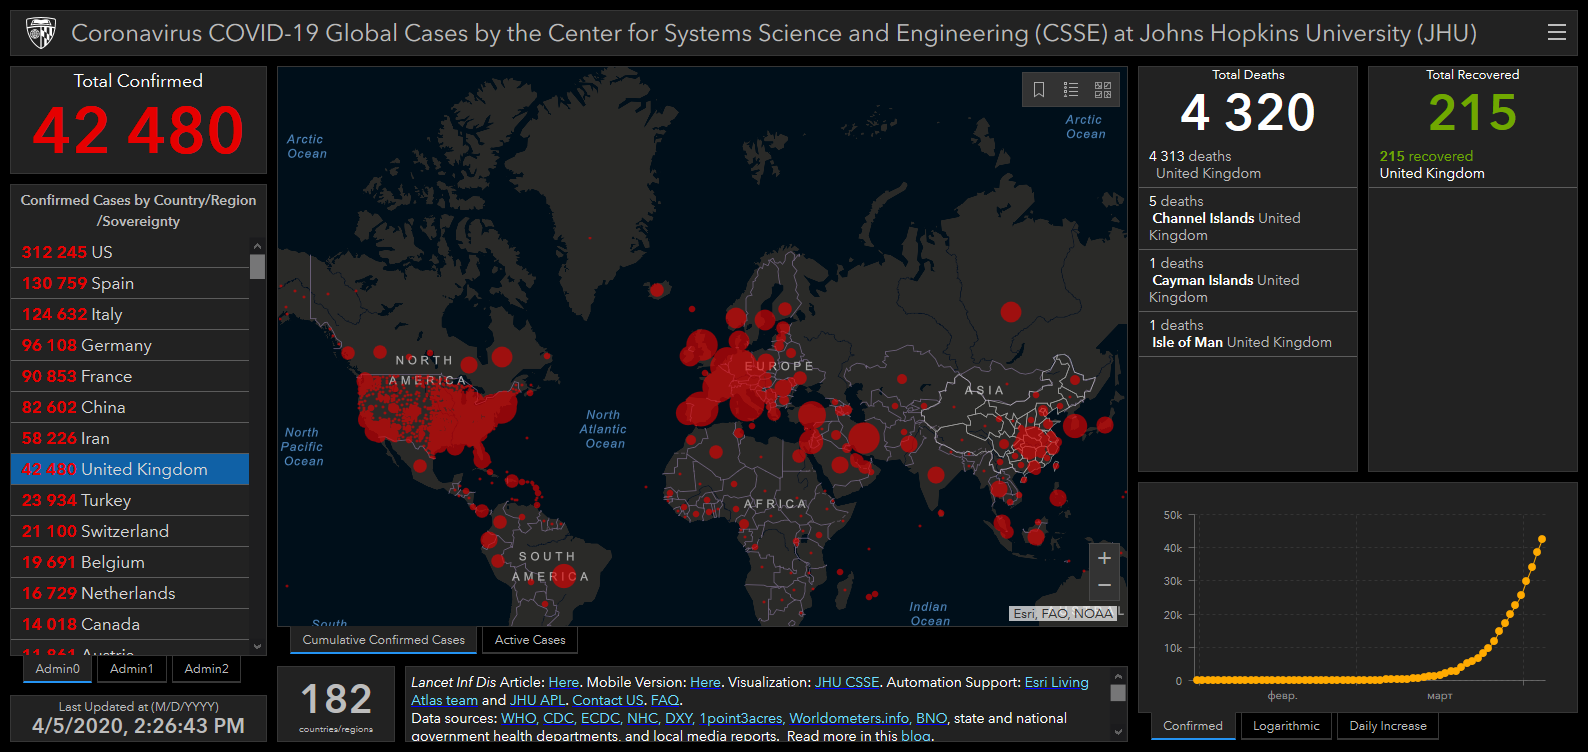Click the country list scrollbar thumb
1588x752 pixels.
point(257,266)
